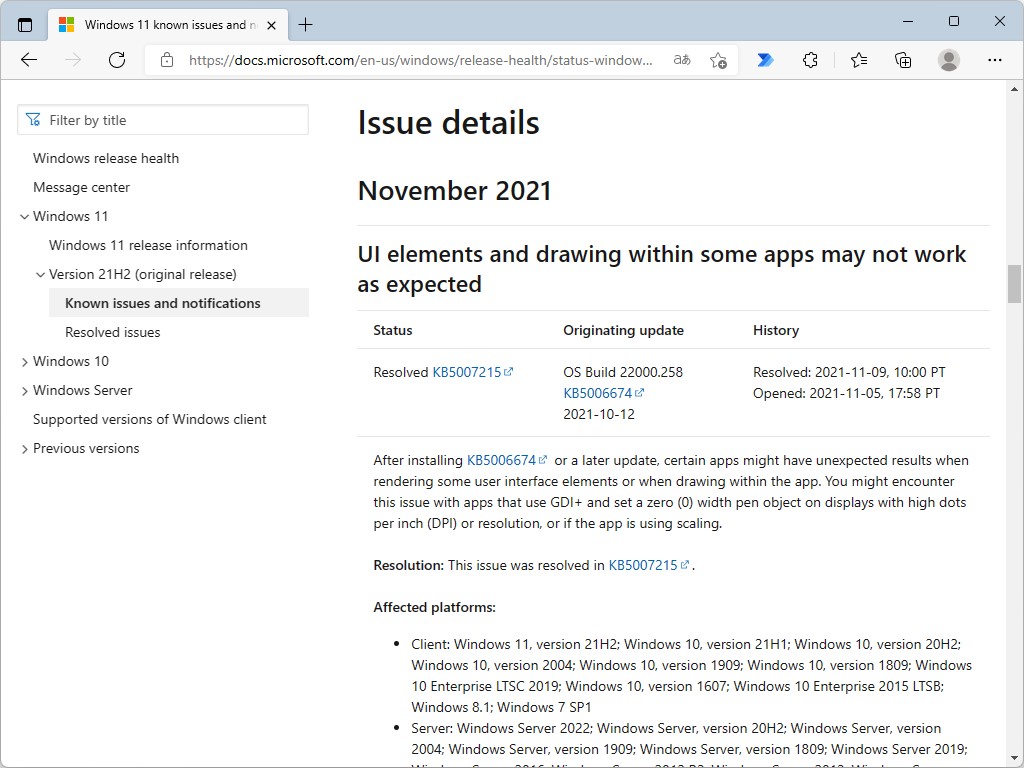Click the 'Affected platforms:' label

[434, 607]
